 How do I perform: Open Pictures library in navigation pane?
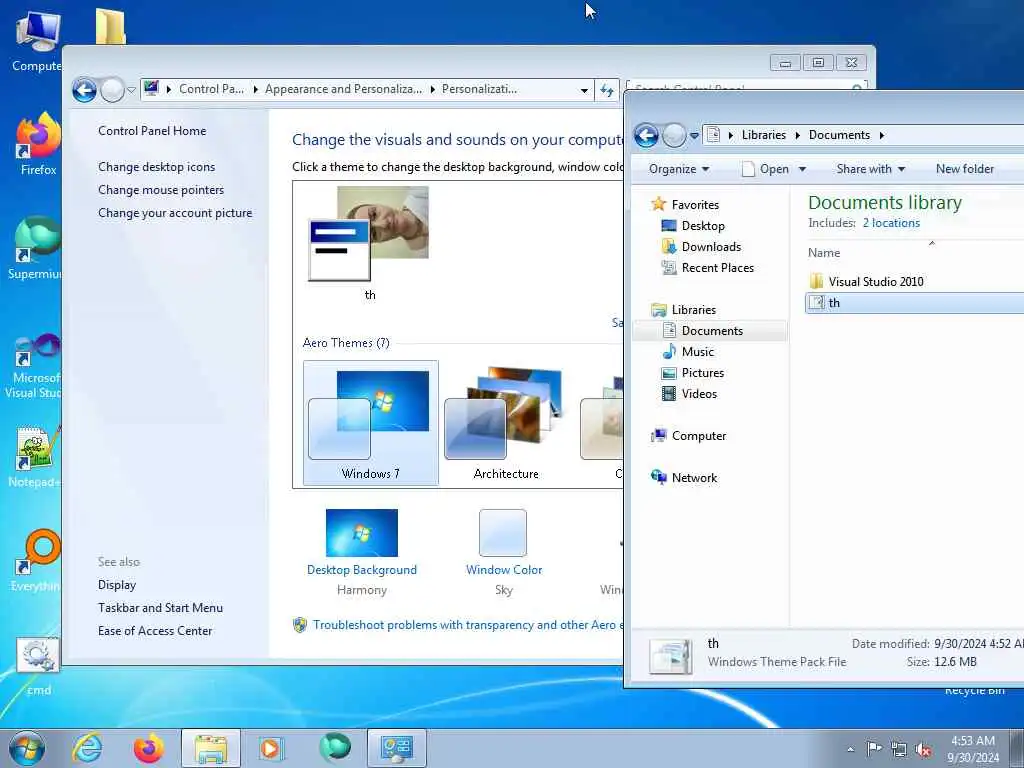[702, 372]
